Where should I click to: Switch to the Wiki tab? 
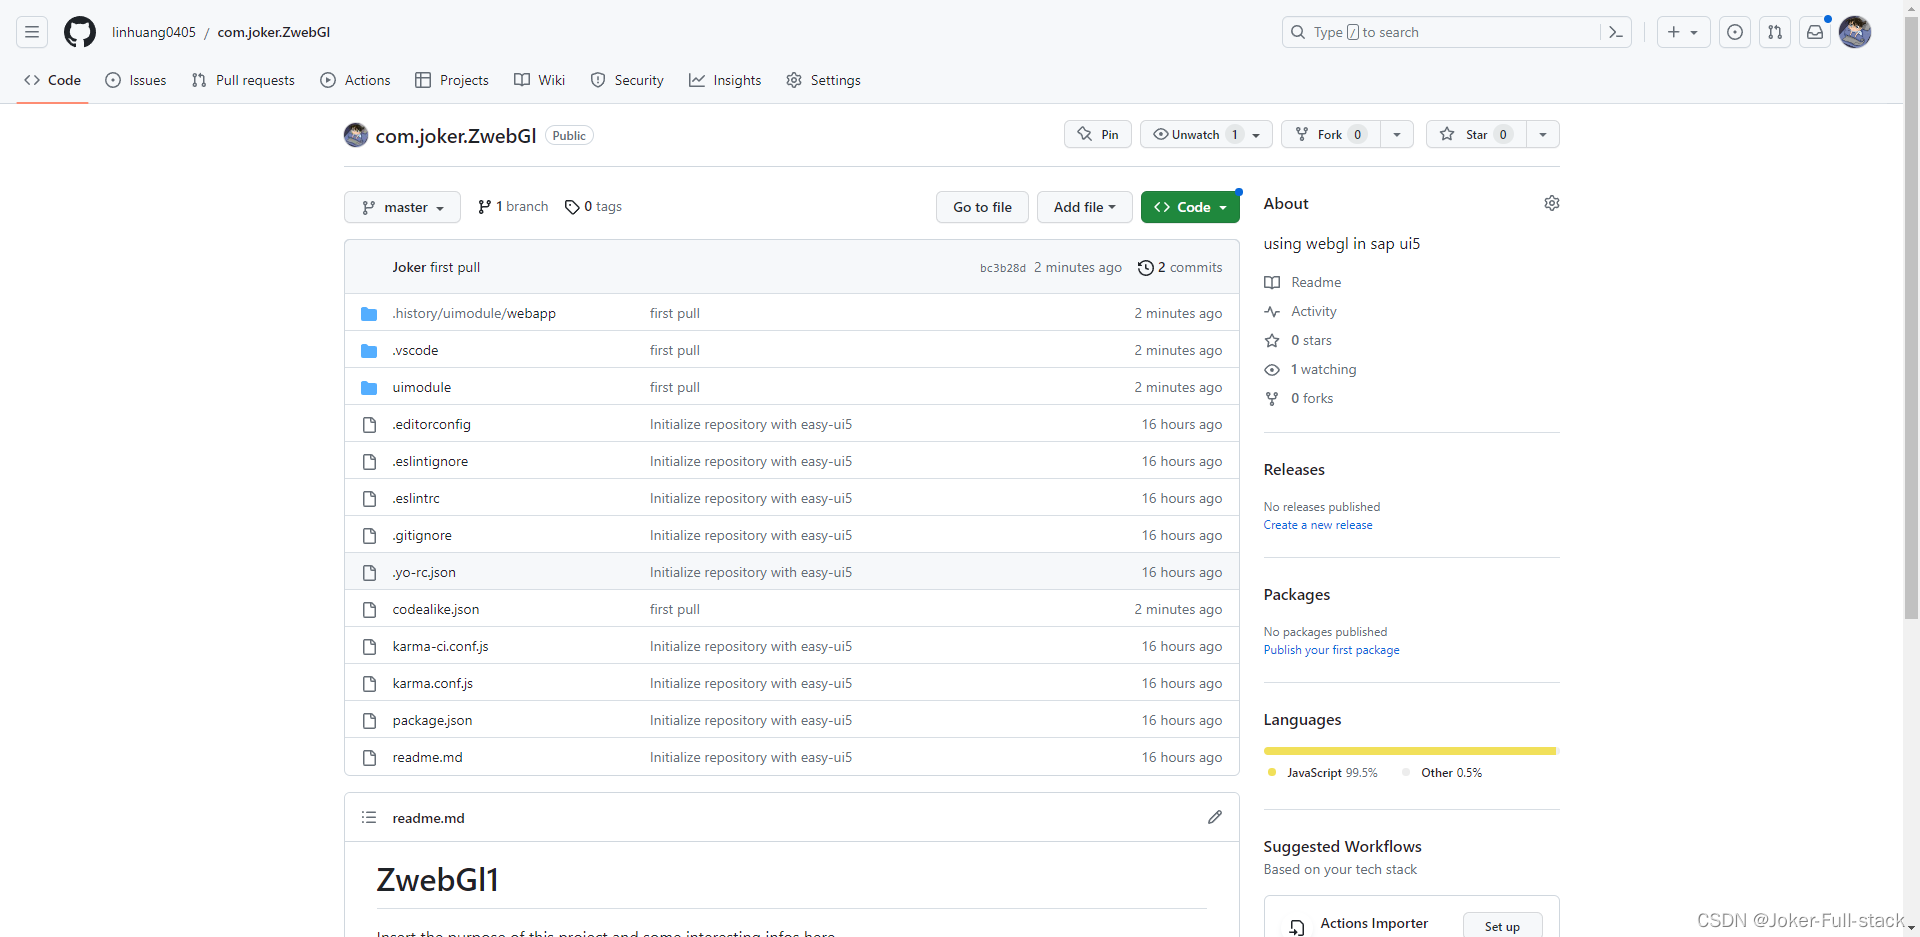[x=539, y=80]
